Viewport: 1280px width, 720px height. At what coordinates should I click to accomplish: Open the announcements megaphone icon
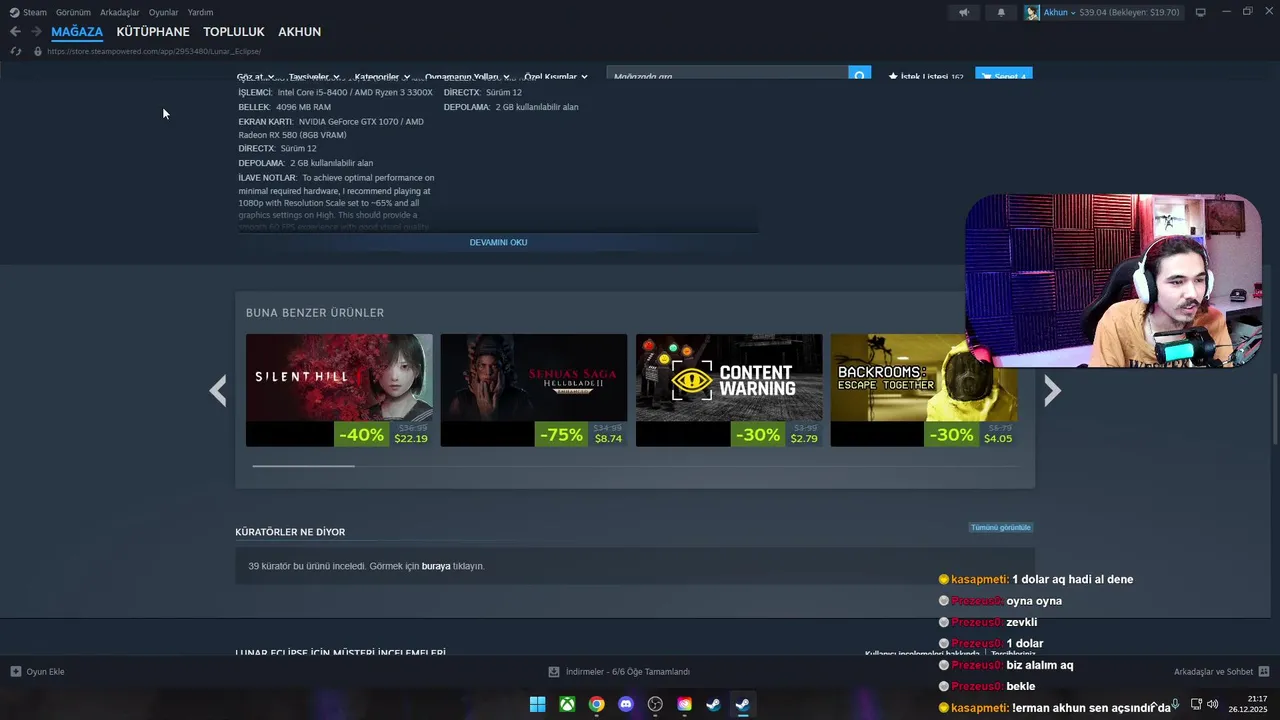(964, 12)
